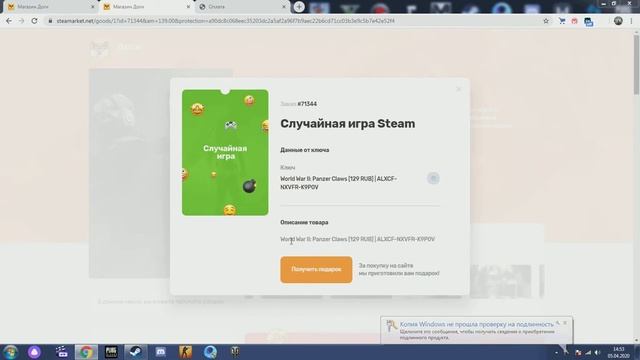The width and height of the screenshot is (640, 360).
Task: Open the blue Q application in taskbar
Action: coord(210,352)
